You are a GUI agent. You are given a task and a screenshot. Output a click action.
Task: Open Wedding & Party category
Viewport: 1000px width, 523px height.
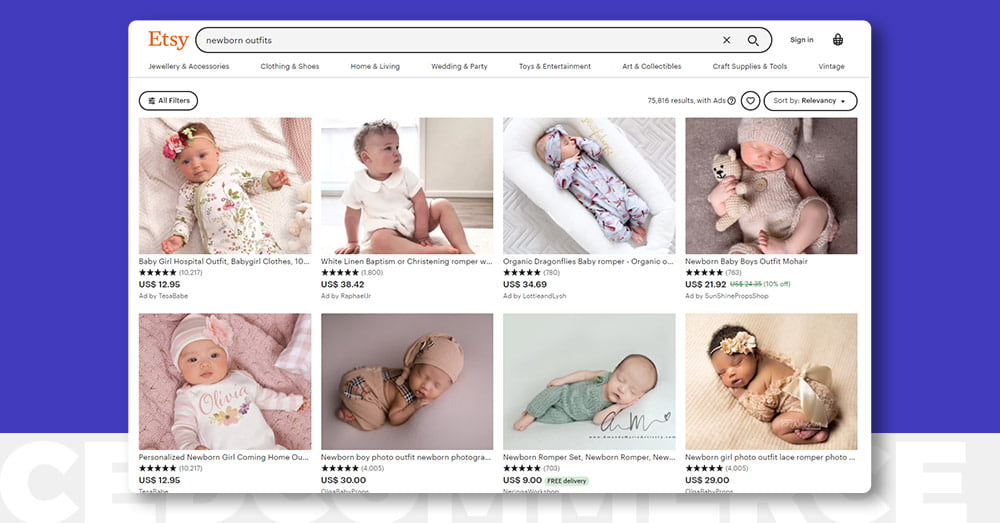(459, 66)
